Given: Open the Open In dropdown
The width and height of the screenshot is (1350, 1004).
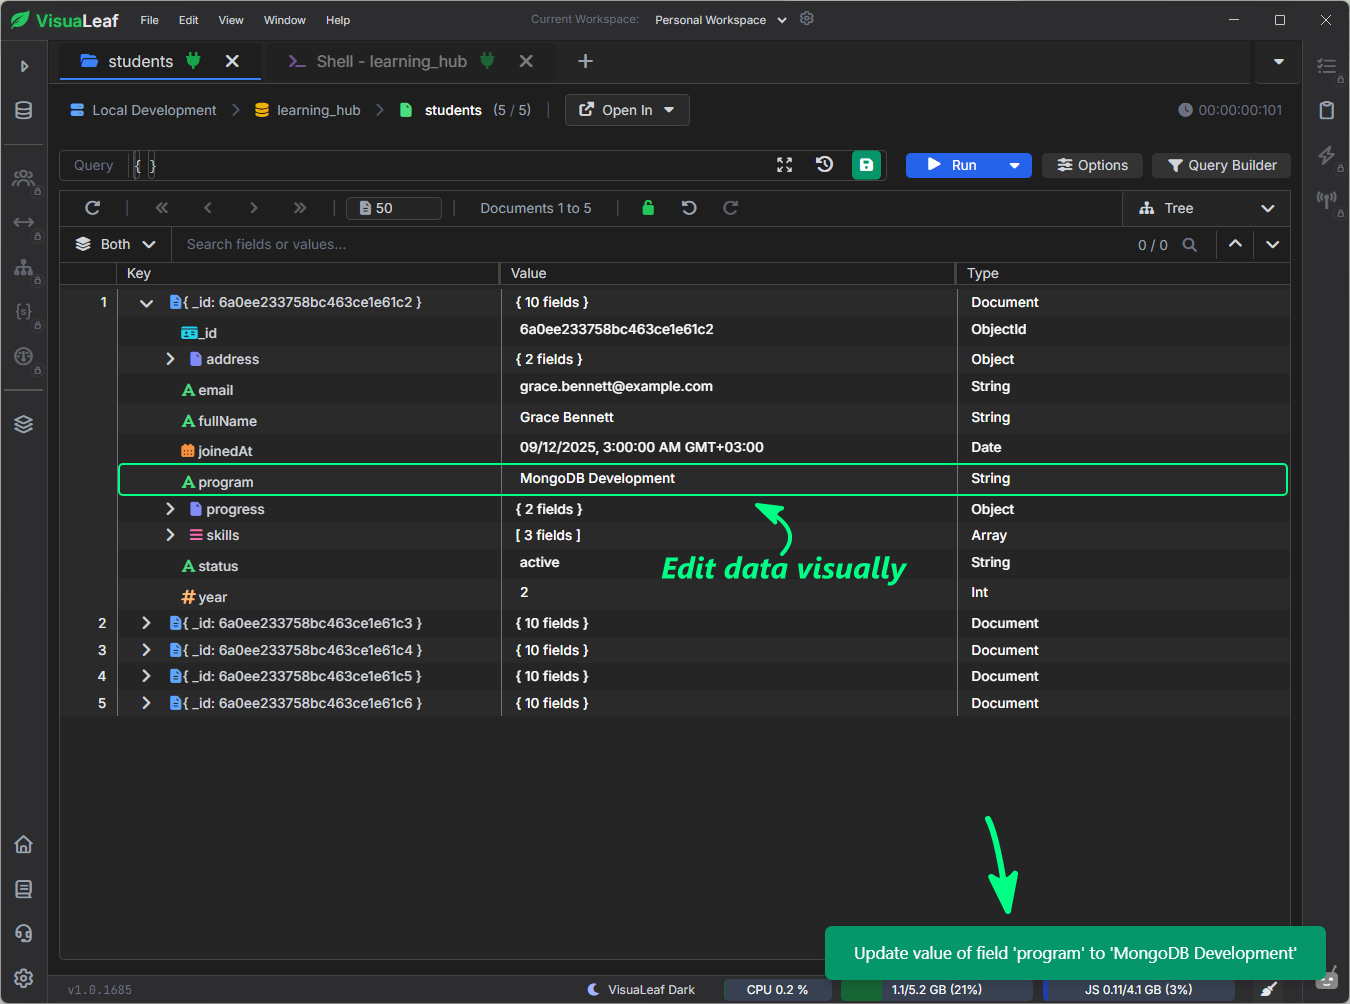Looking at the screenshot, I should point(627,110).
